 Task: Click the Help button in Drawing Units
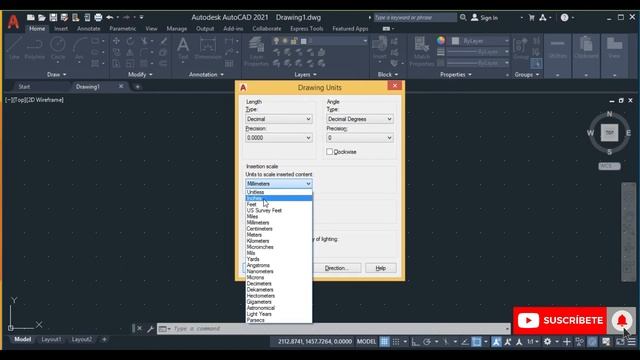(x=380, y=268)
